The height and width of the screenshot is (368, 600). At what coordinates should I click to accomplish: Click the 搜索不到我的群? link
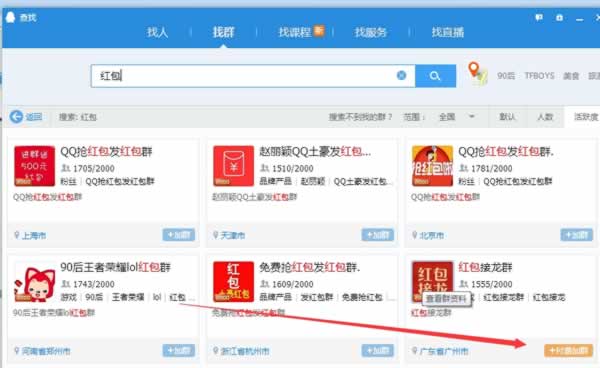[360, 117]
